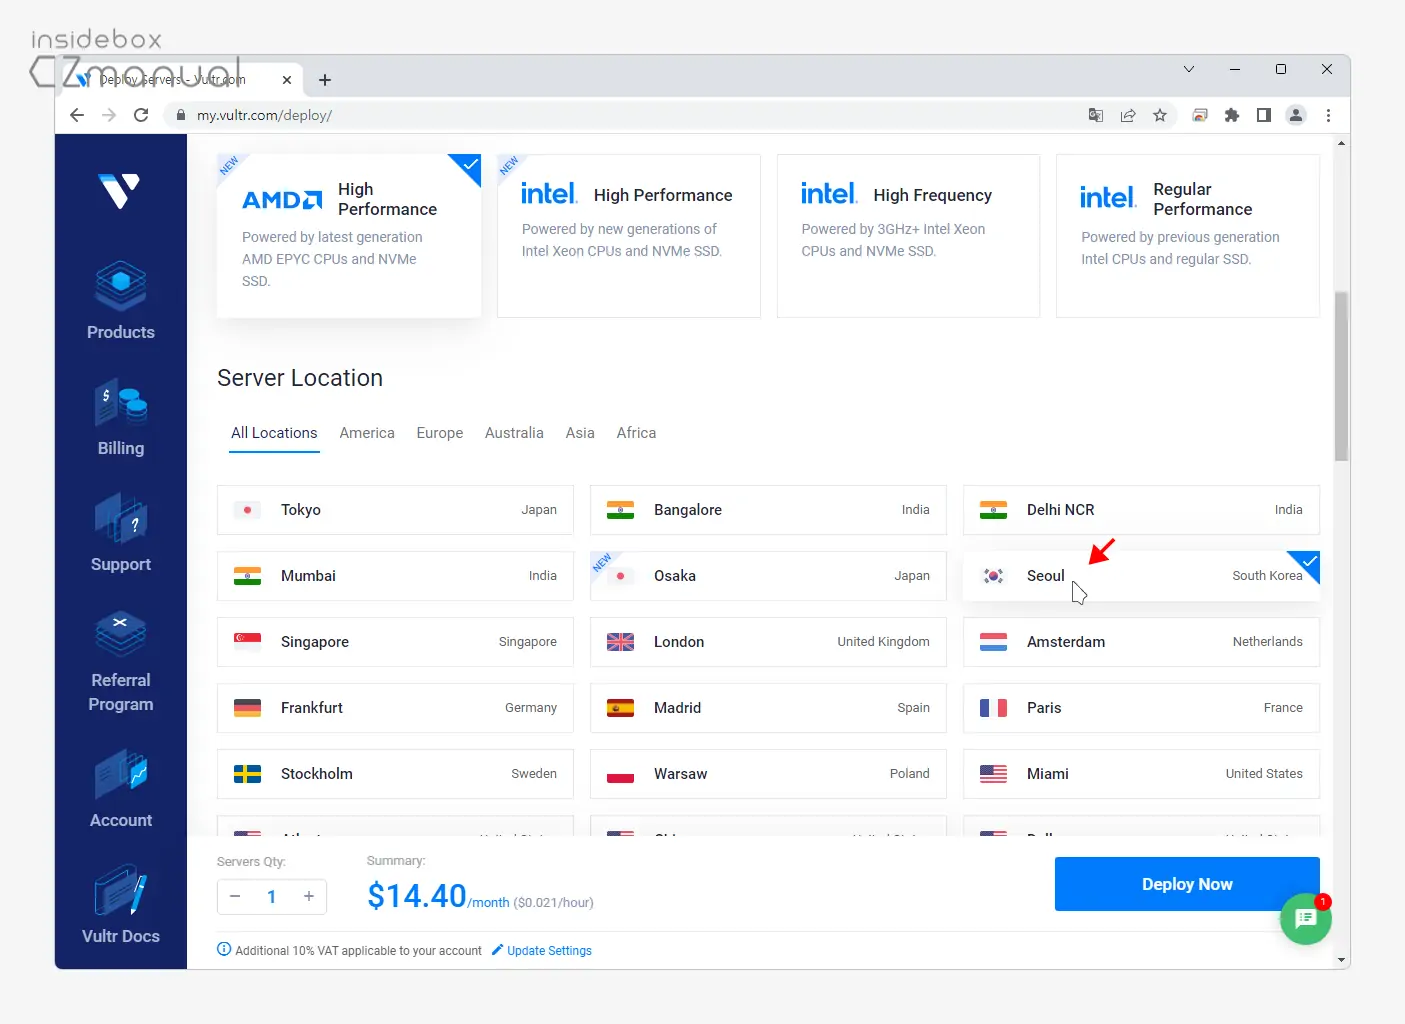The image size is (1405, 1024).
Task: Open the Update Settings link
Action: (549, 950)
